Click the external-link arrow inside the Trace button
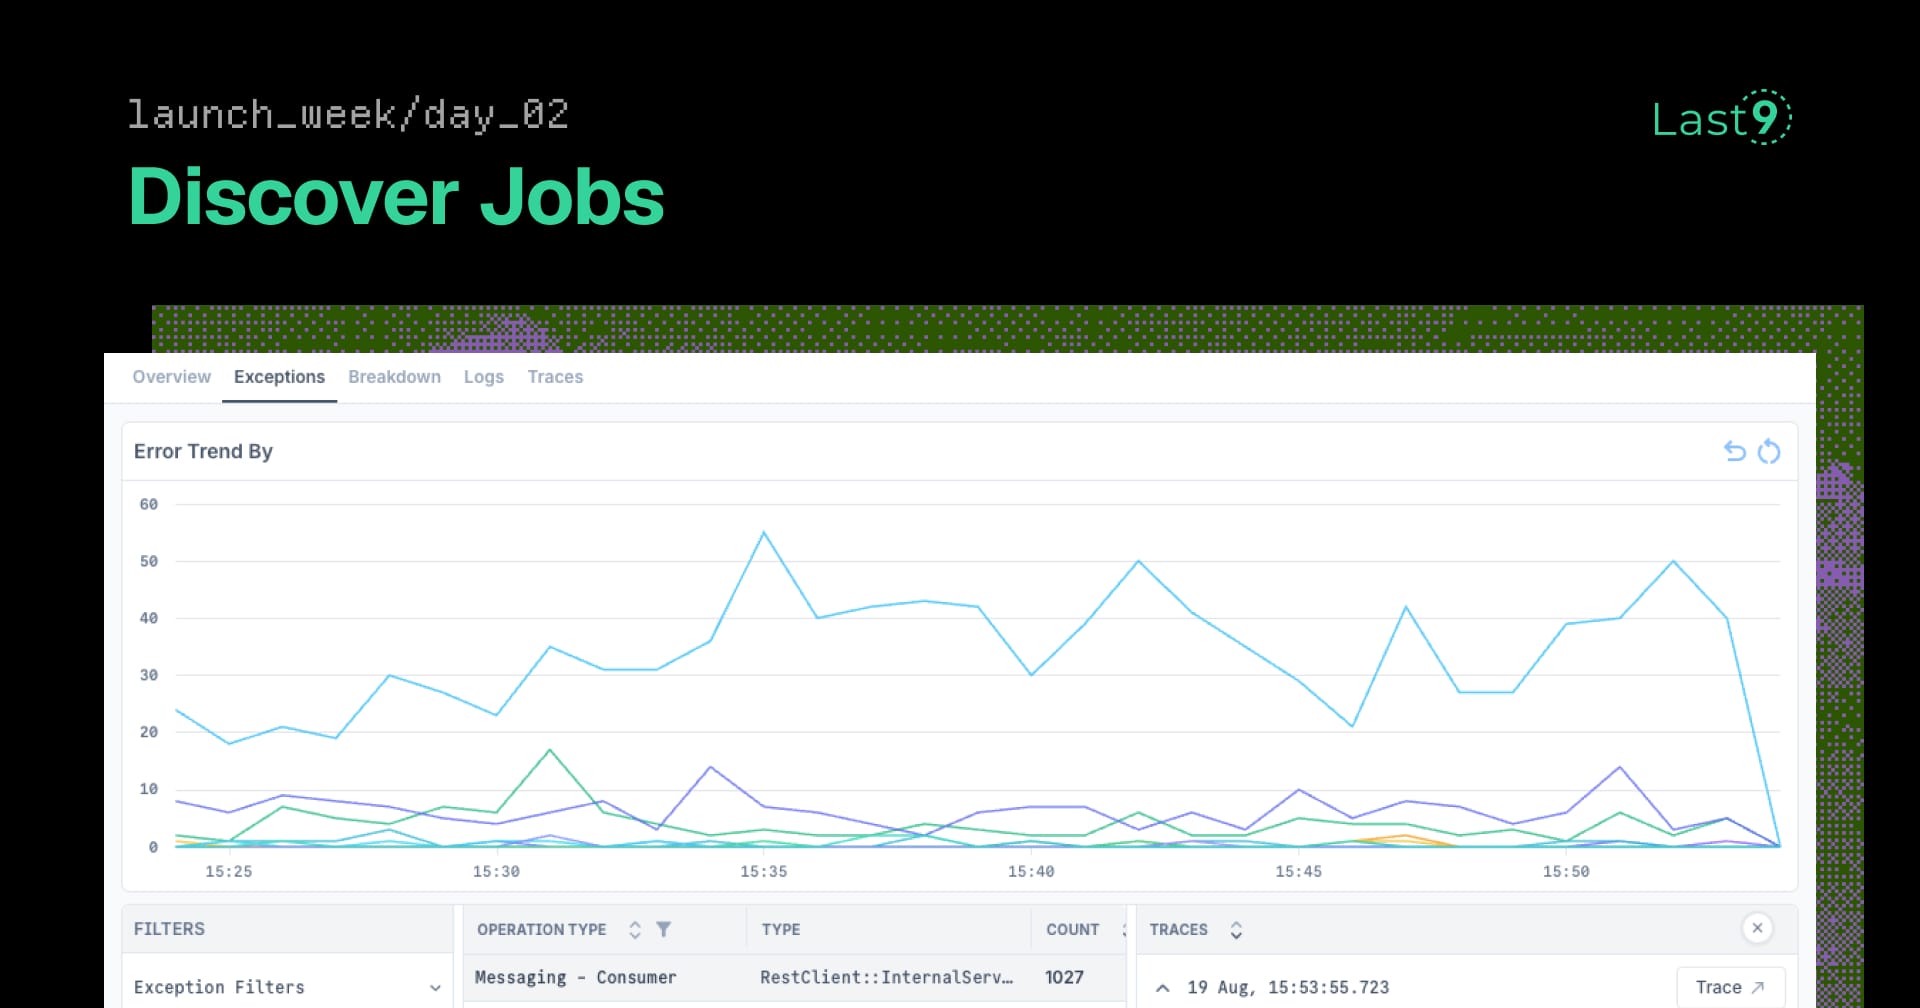The image size is (1920, 1008). tap(1759, 986)
